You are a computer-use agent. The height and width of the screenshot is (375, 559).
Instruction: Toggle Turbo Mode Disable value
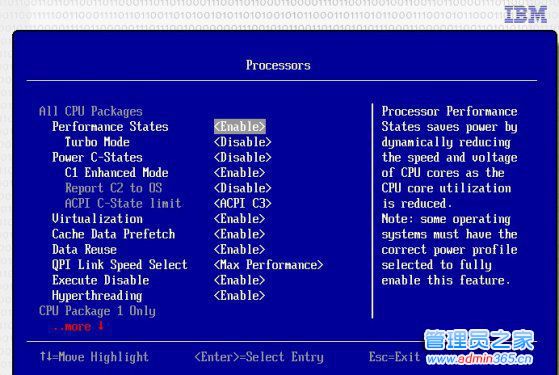point(242,142)
